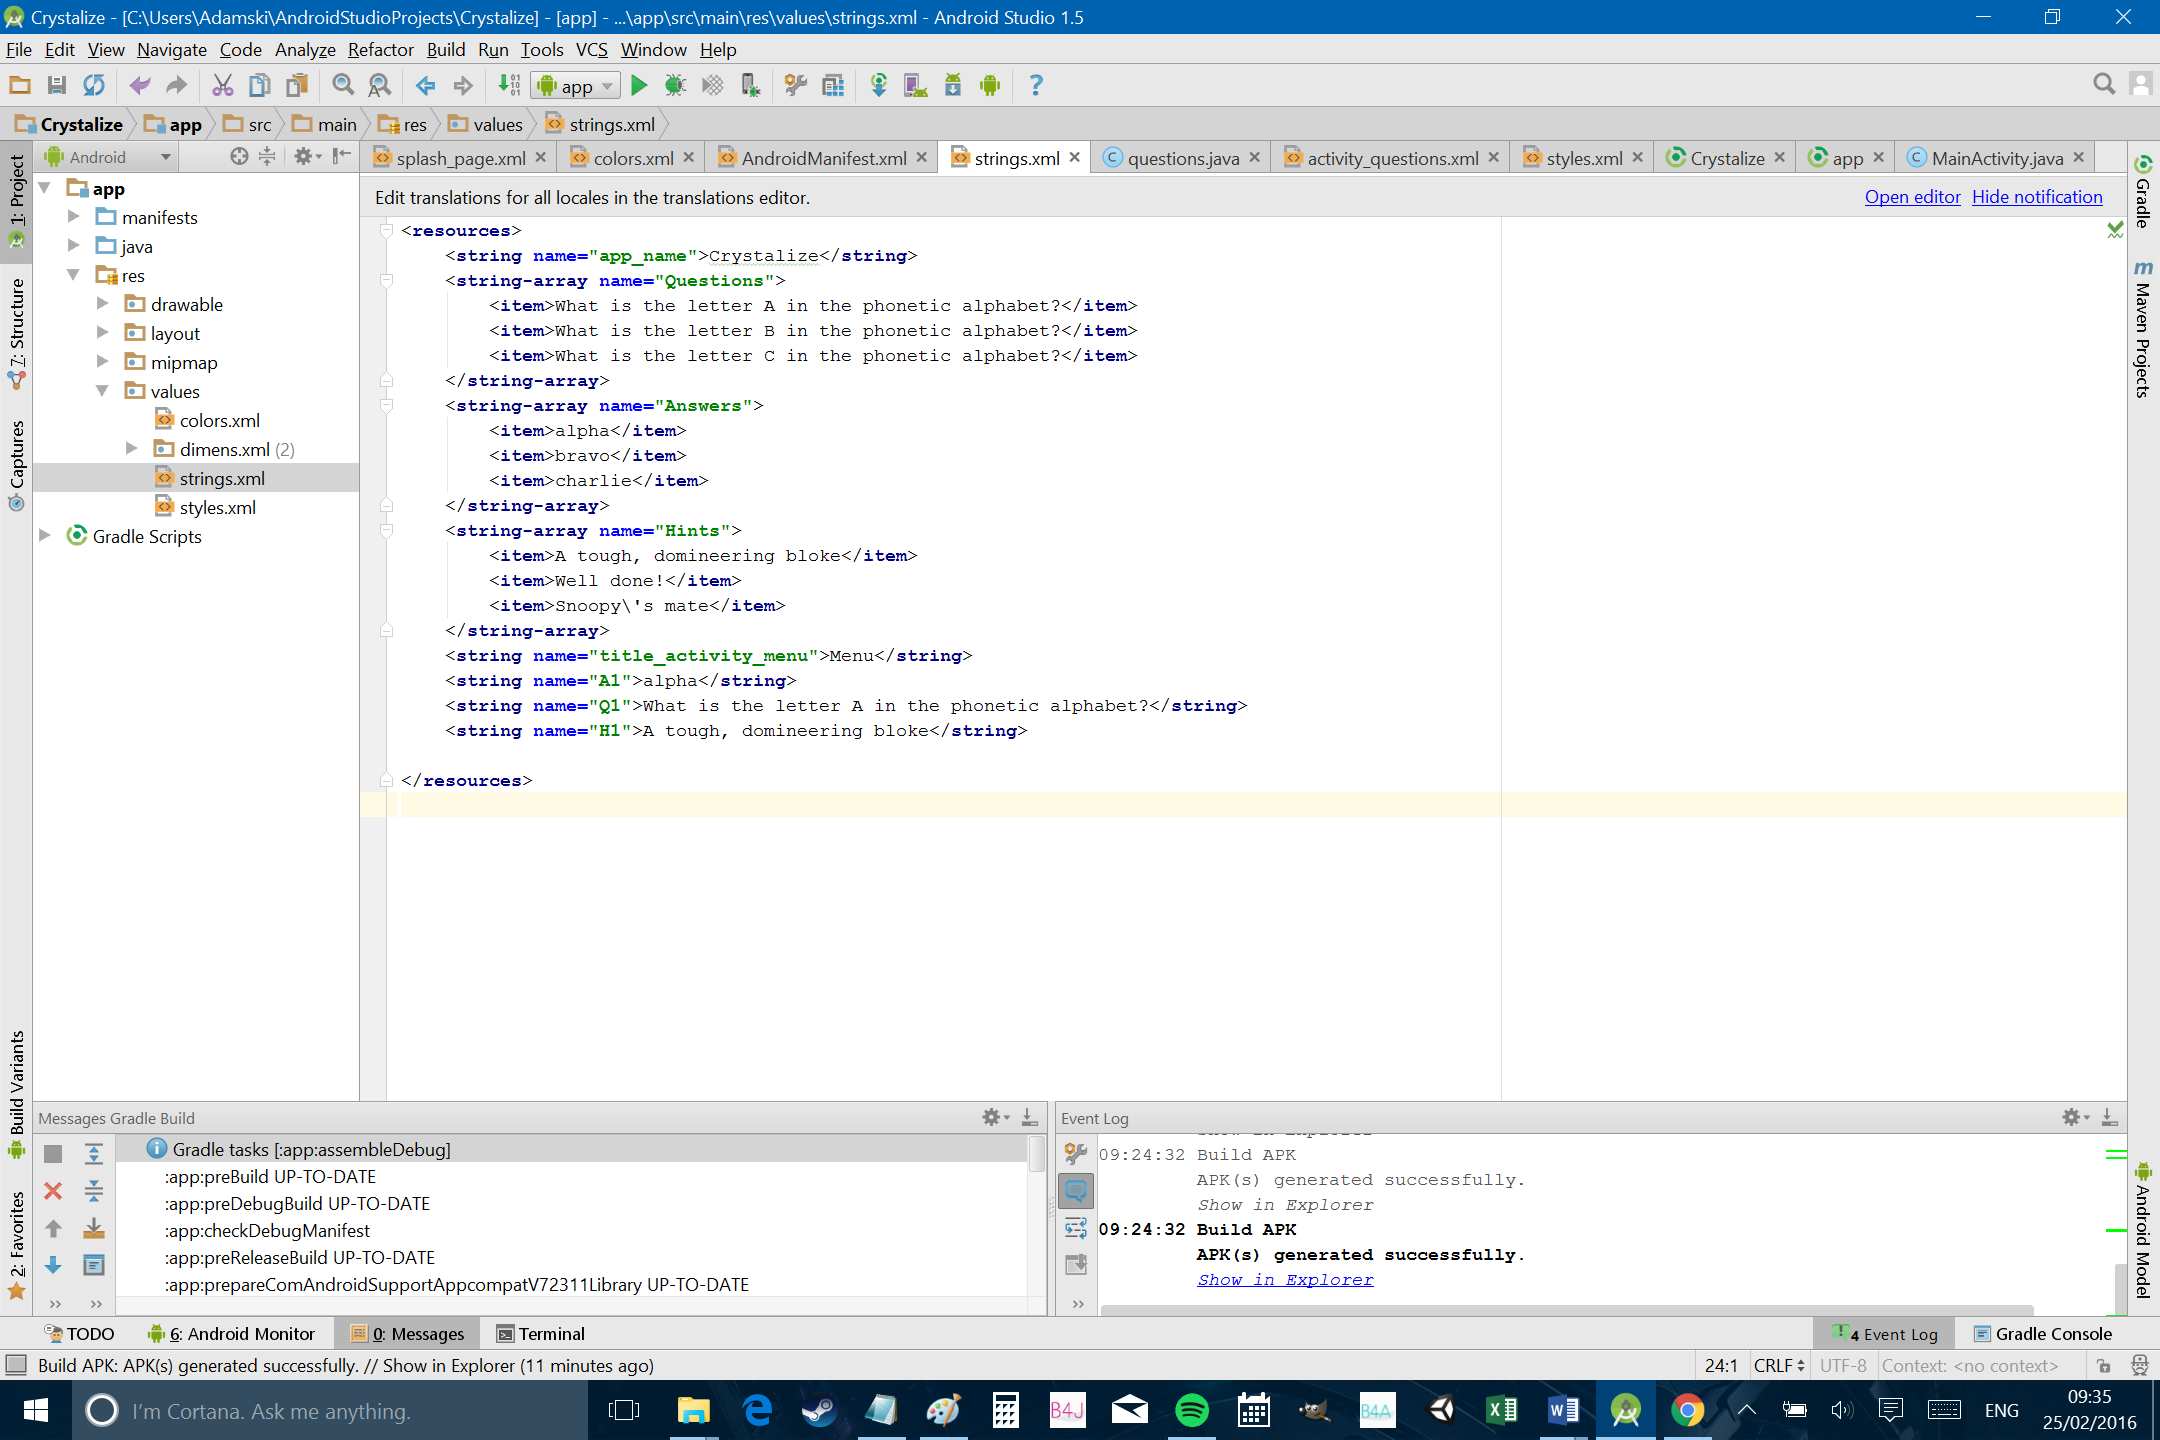The image size is (2160, 1440).
Task: Stop Gradle build square icon
Action: (54, 1154)
